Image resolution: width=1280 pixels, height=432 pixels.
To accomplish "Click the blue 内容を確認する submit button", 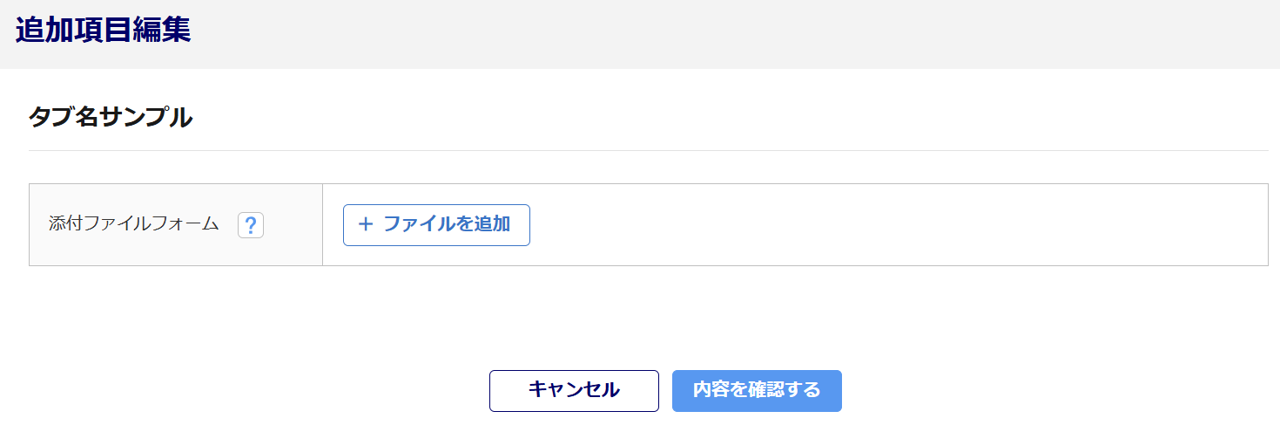I will pyautogui.click(x=757, y=391).
